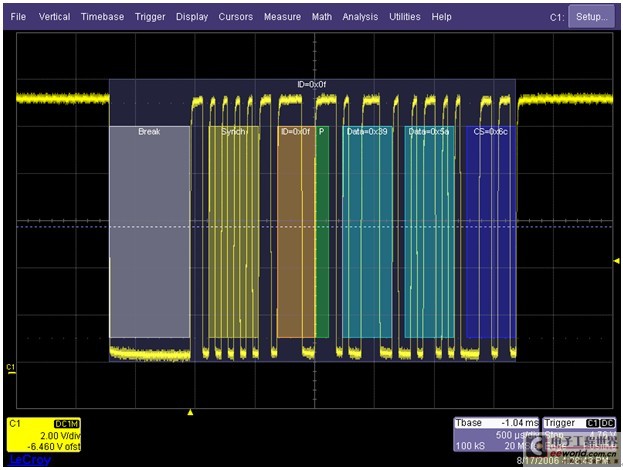The image size is (623, 470).
Task: Open the Vertical menu
Action: click(54, 17)
